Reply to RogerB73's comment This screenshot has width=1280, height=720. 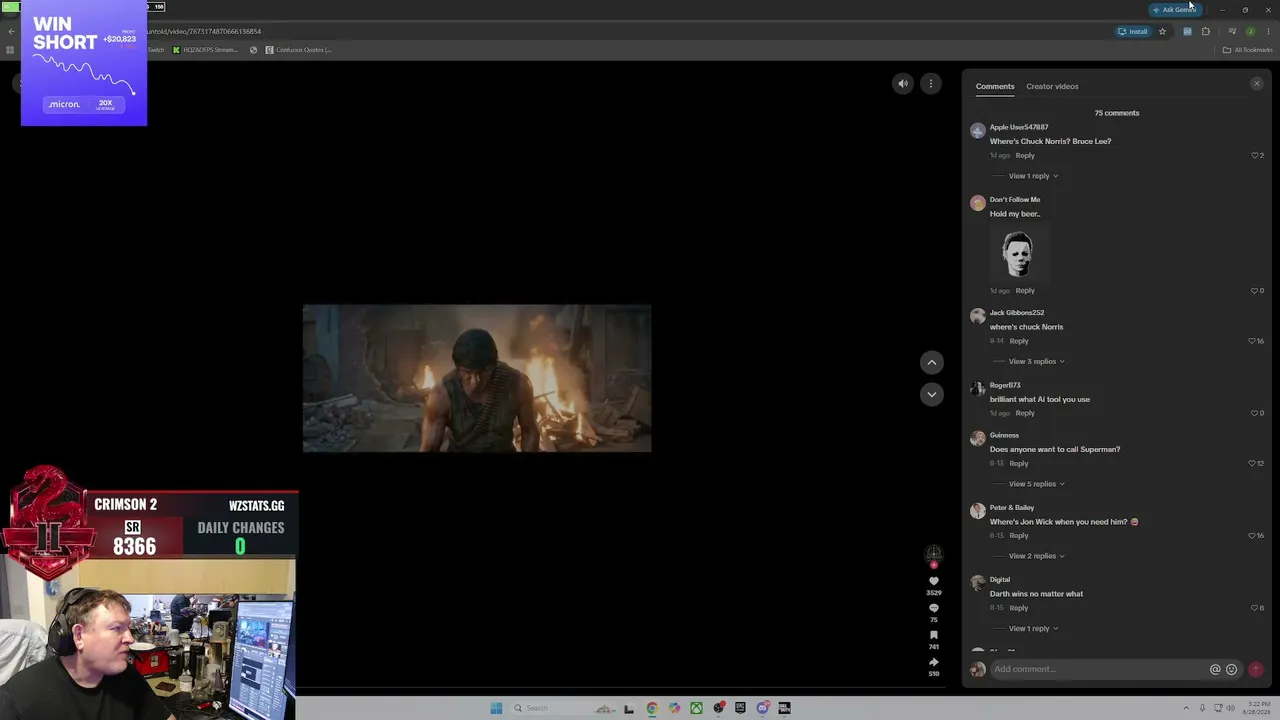pos(1025,413)
